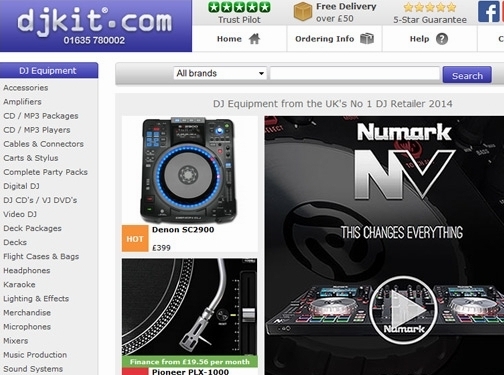Open the Digital DJ category

21,186
